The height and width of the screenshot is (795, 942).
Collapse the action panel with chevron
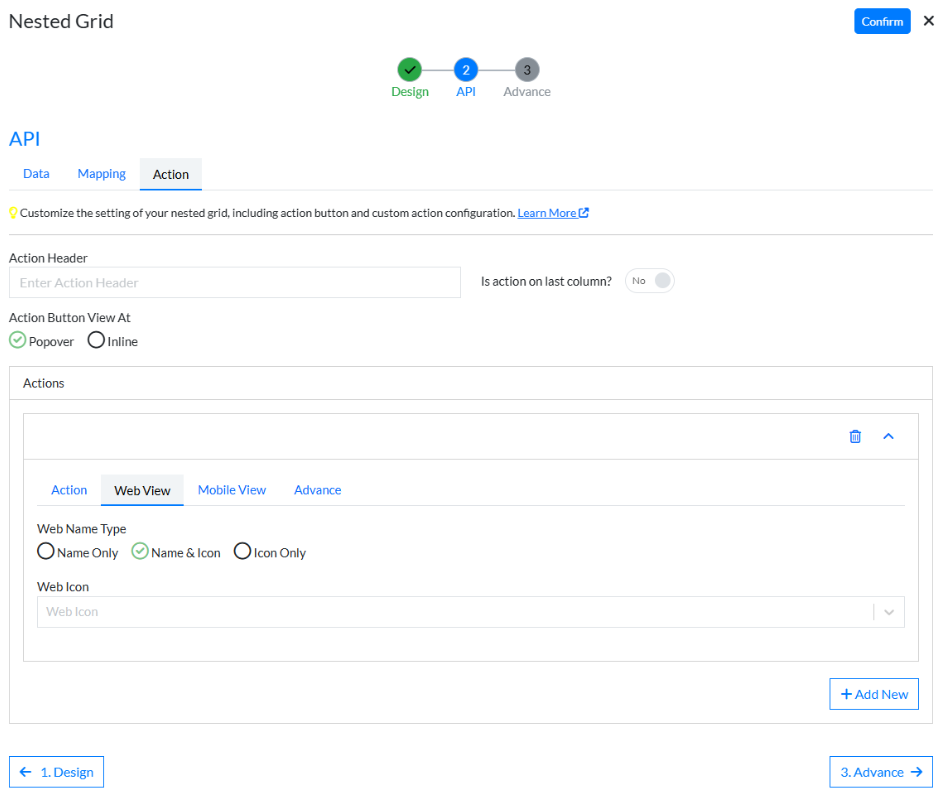pos(888,436)
